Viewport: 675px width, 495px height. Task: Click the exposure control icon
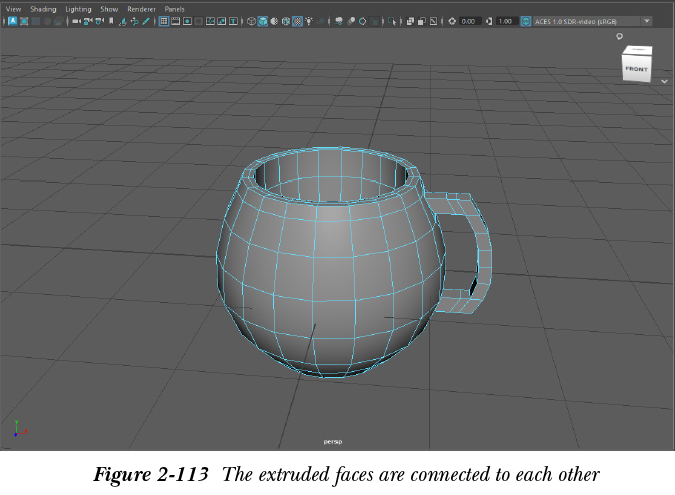coord(452,21)
